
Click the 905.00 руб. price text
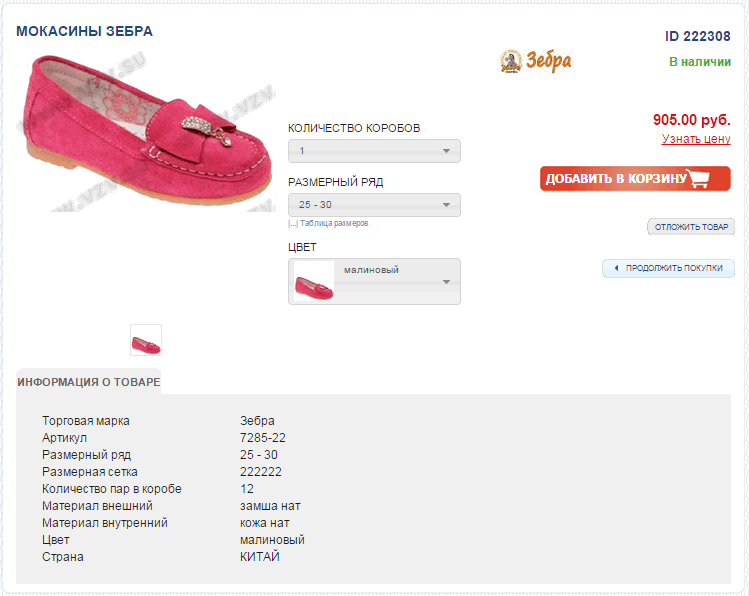click(x=691, y=120)
